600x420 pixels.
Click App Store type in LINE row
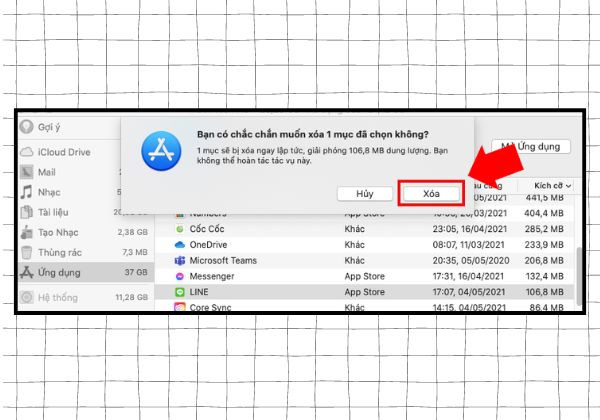364,292
